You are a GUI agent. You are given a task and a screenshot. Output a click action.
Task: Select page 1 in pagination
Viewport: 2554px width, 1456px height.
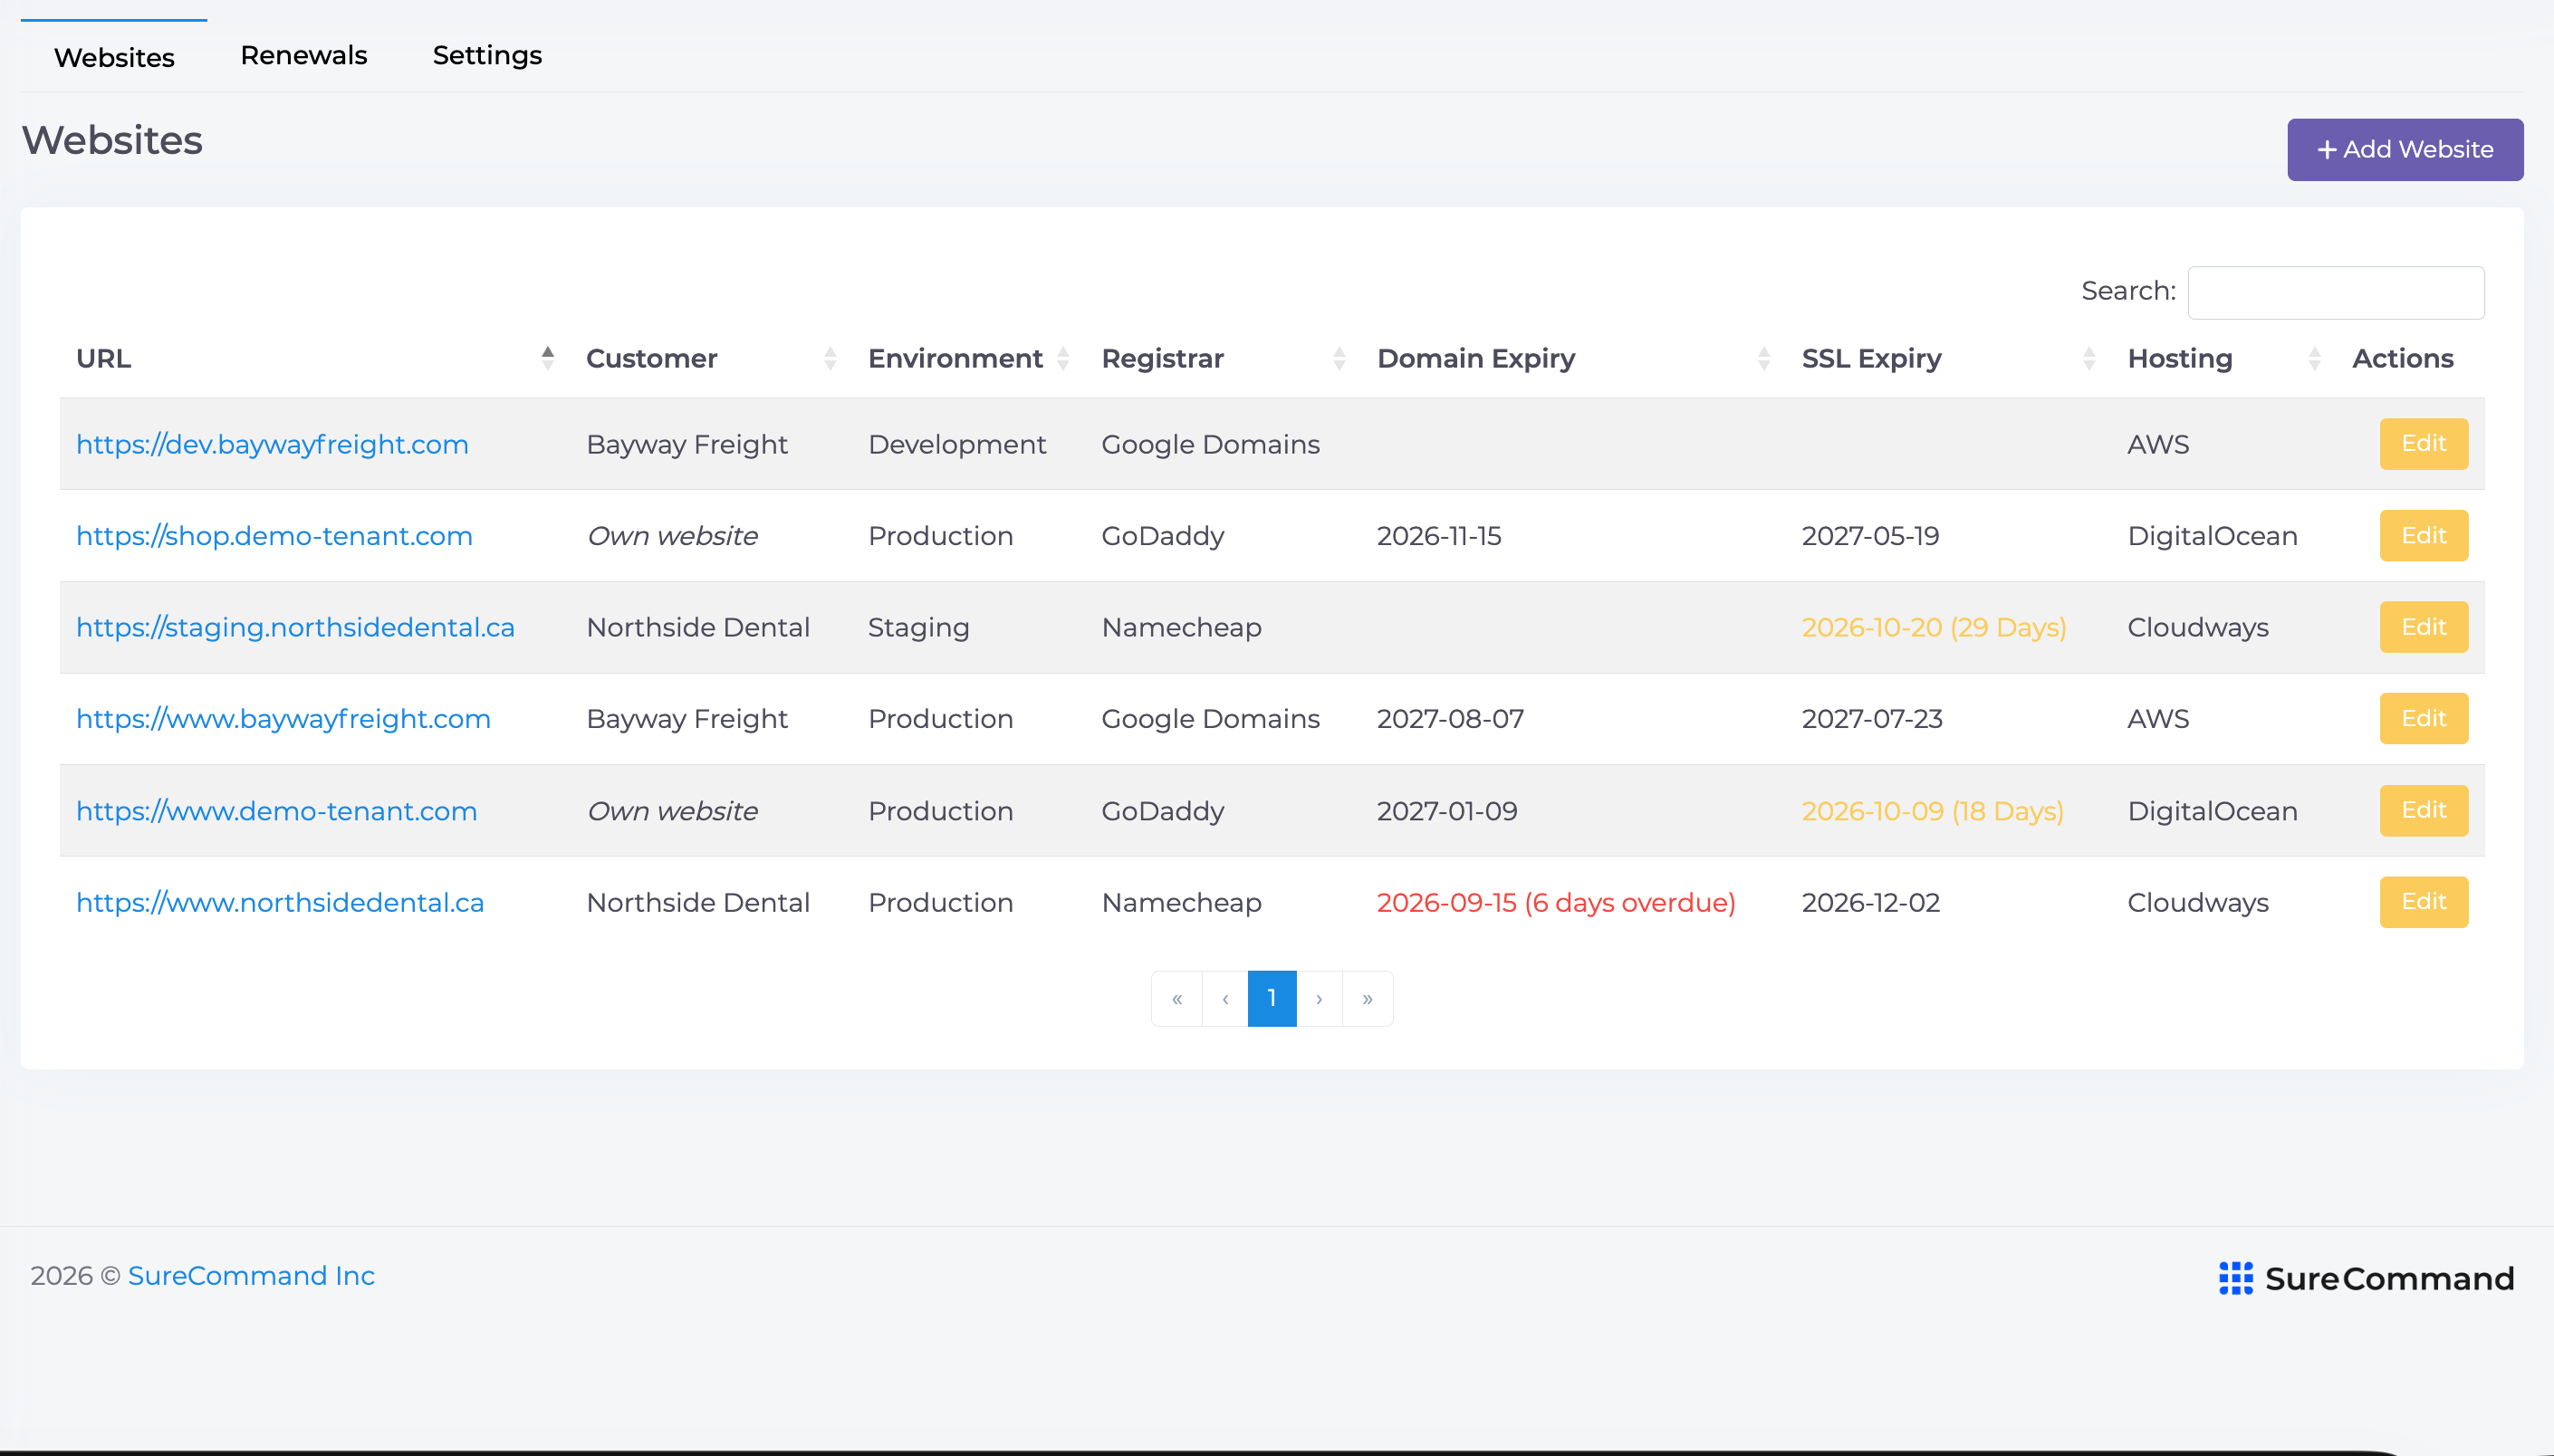click(1272, 998)
